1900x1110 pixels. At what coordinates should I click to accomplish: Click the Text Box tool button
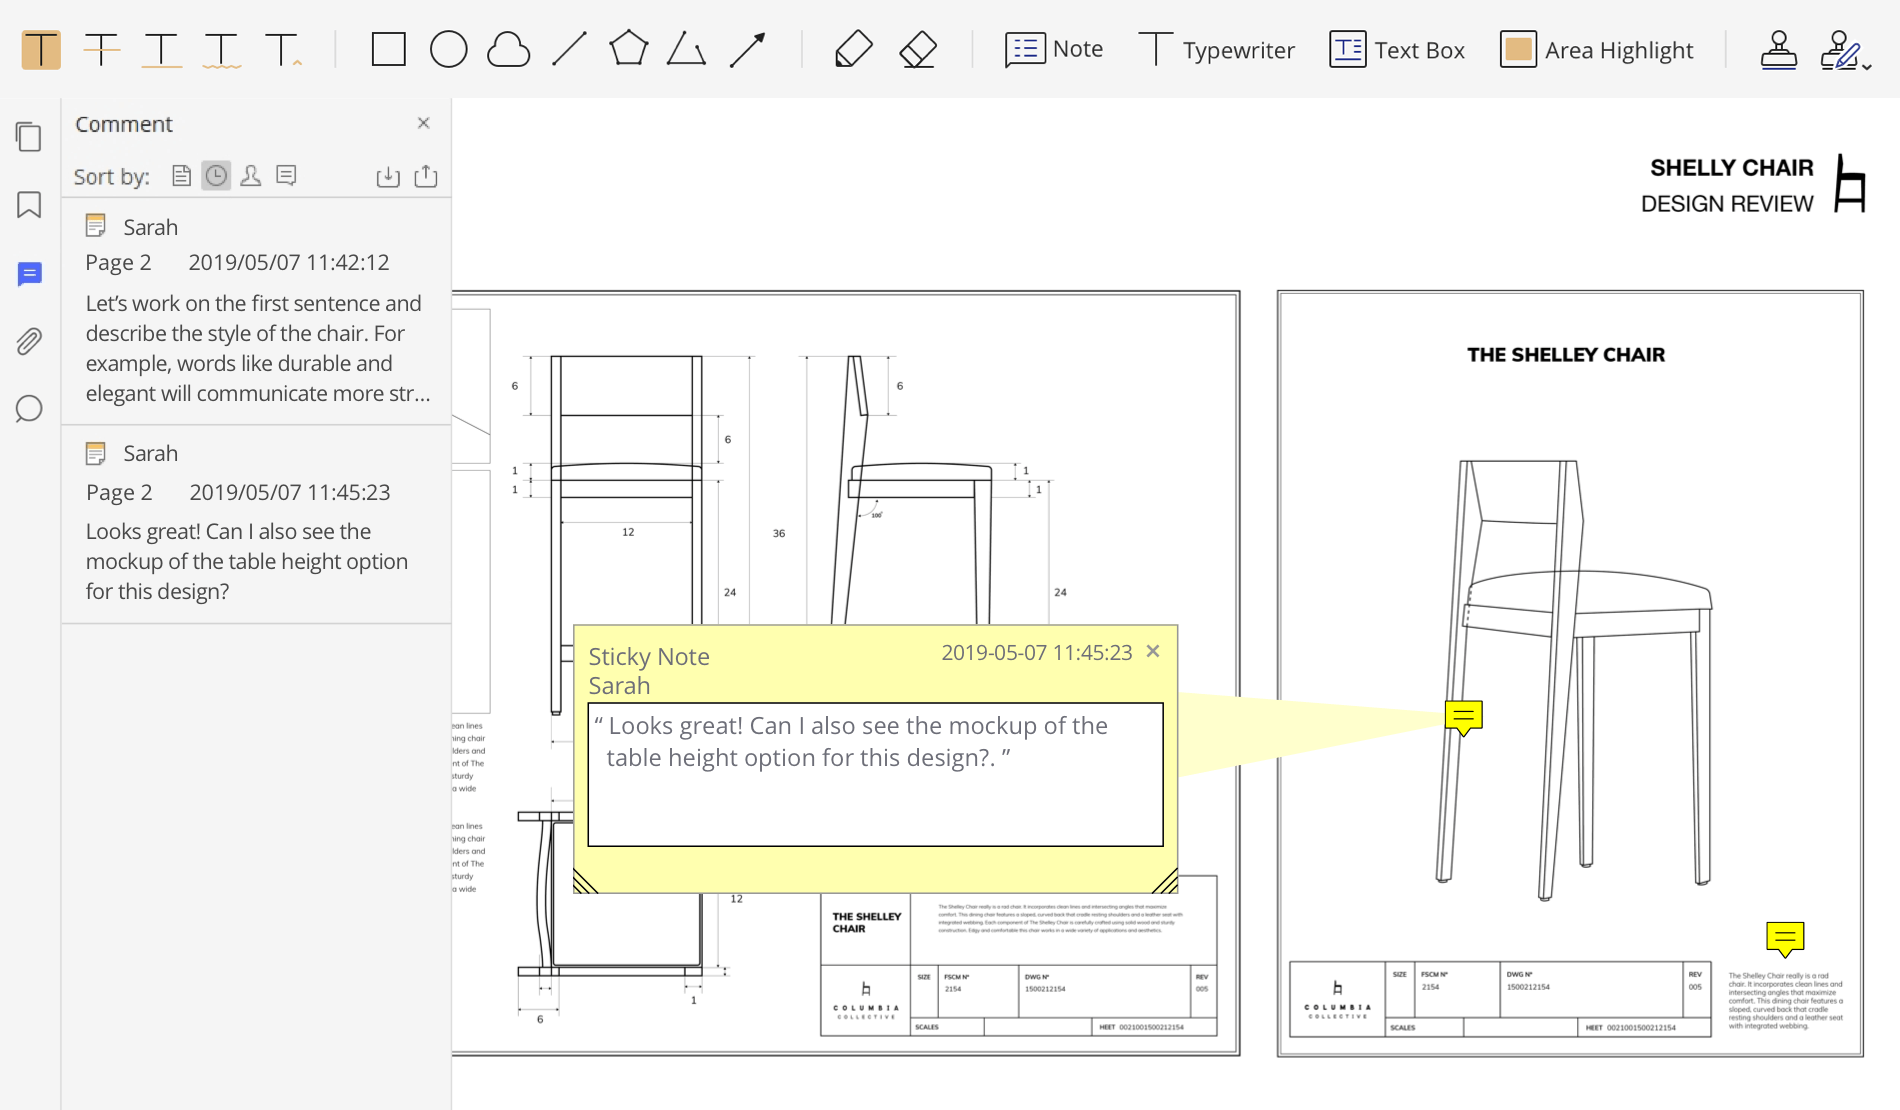1397,49
